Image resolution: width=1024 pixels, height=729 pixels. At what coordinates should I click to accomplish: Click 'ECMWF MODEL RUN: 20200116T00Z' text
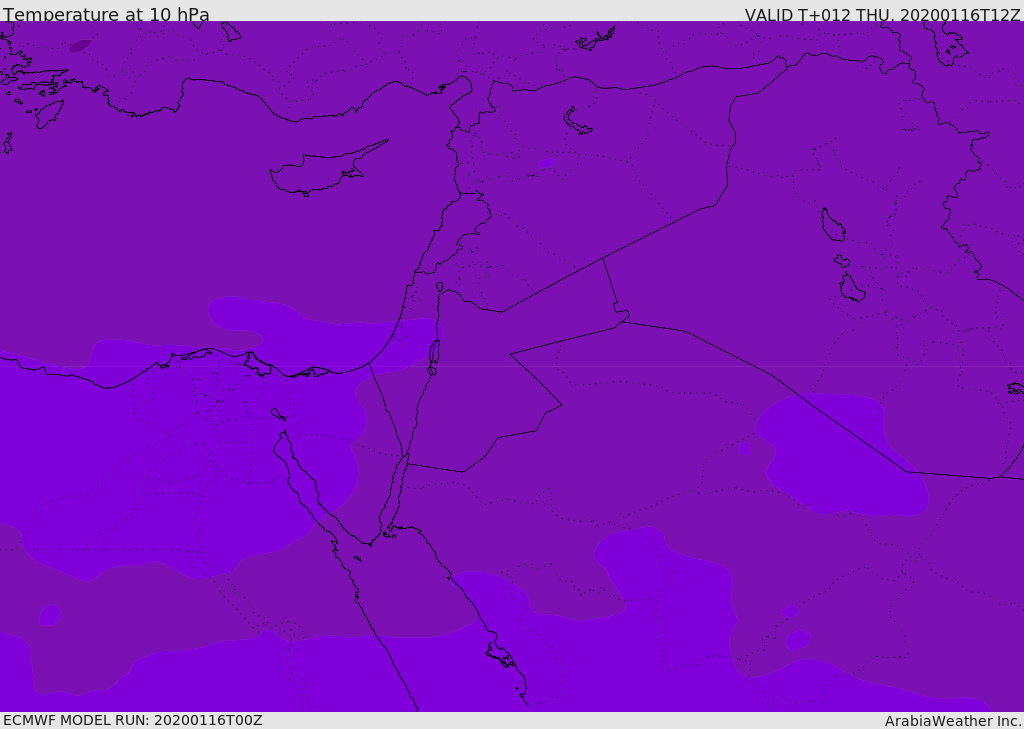[133, 720]
